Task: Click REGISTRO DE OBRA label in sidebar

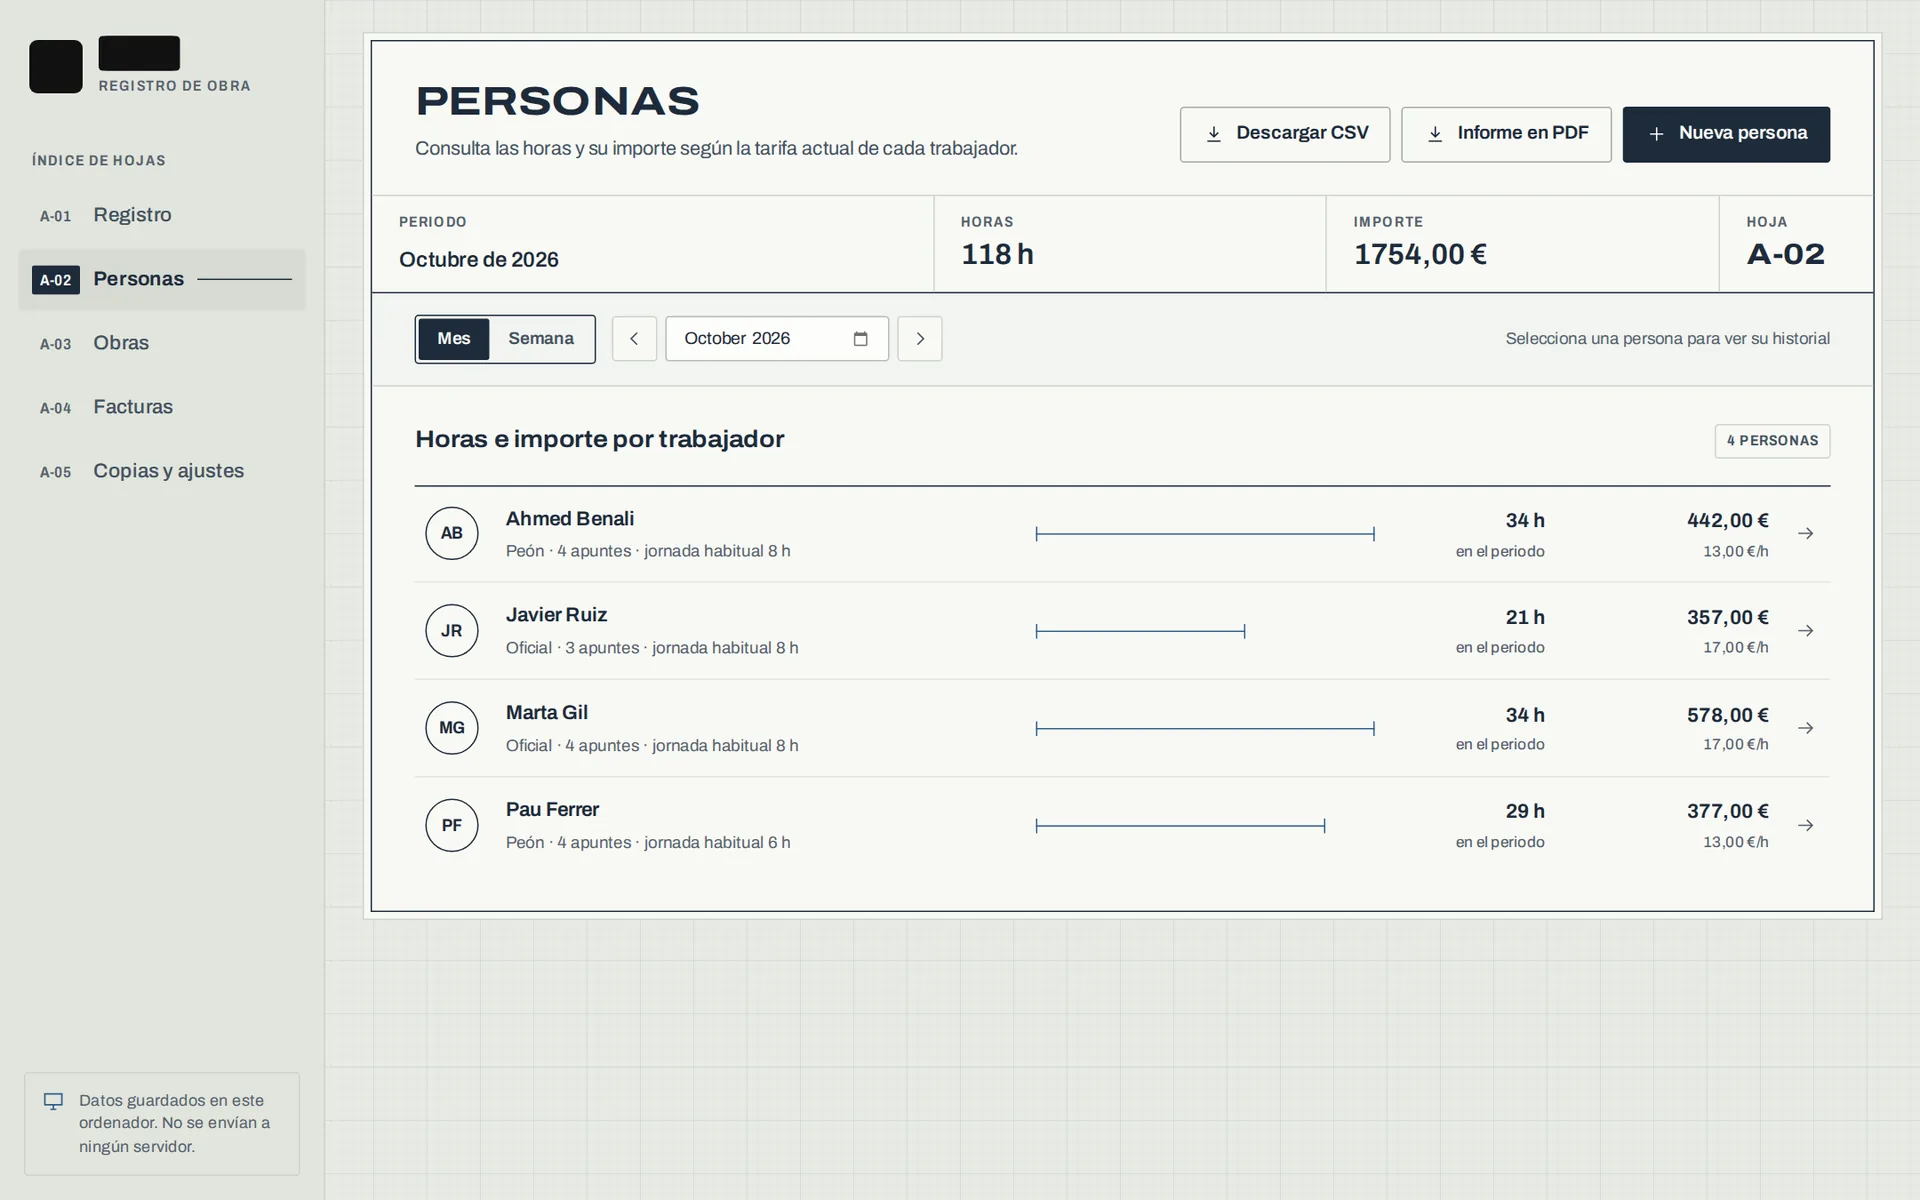Action: (x=175, y=86)
